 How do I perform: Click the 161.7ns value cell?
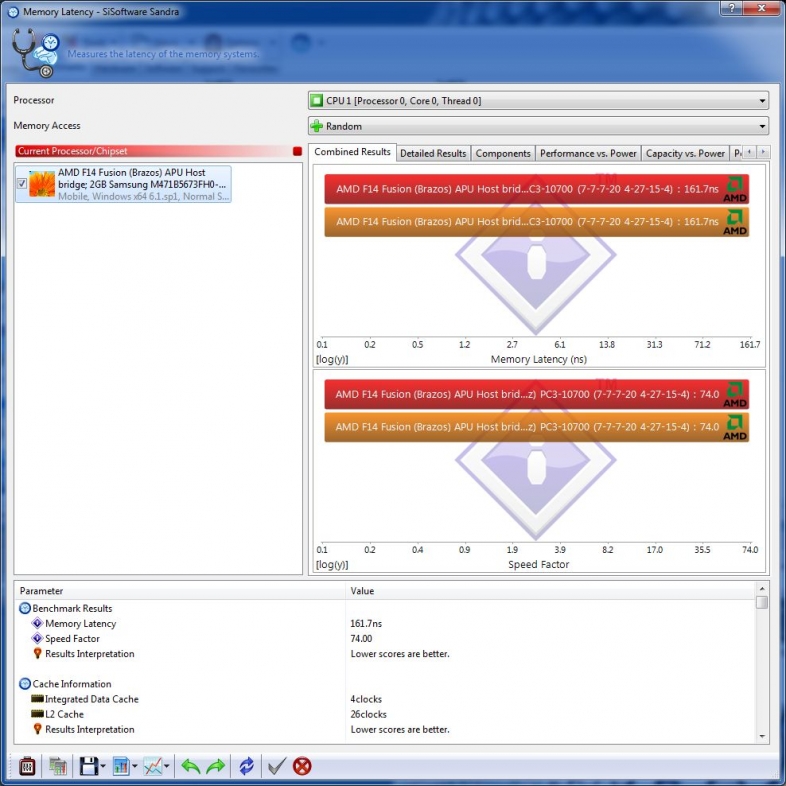click(366, 624)
